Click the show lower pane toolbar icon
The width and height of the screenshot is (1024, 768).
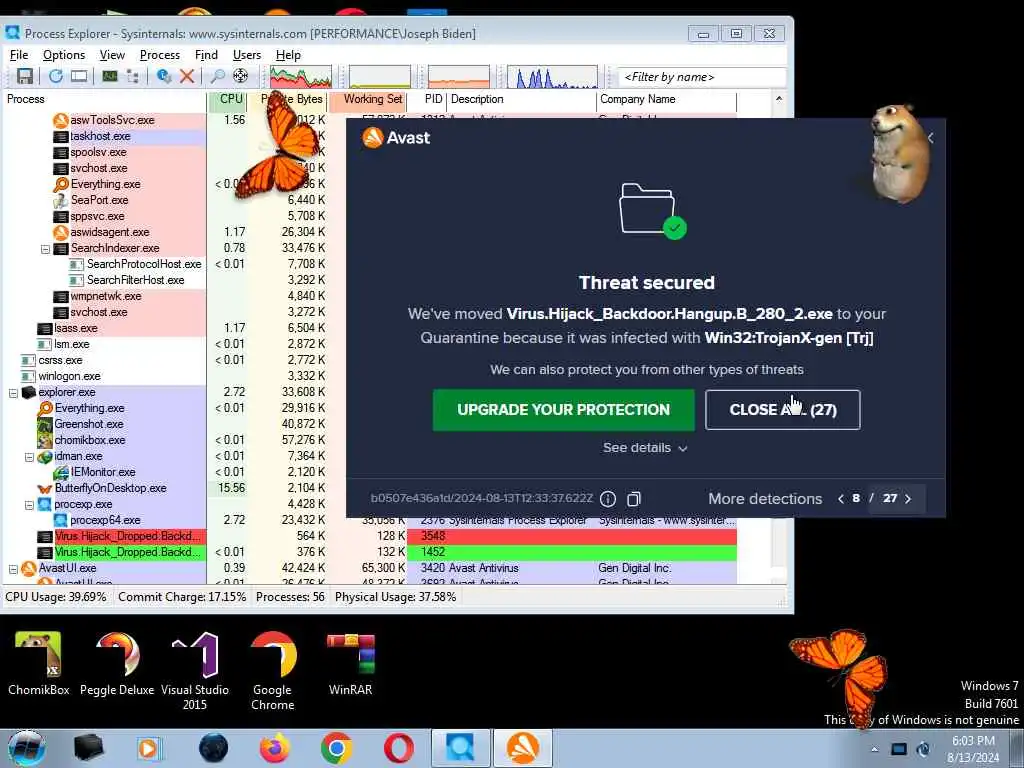point(79,76)
